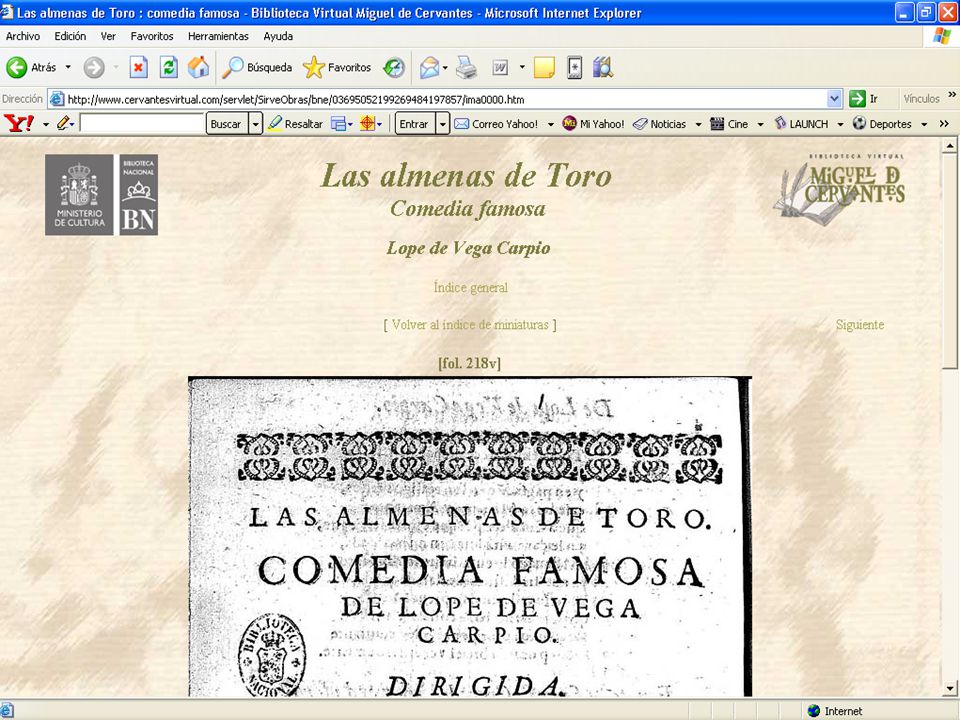This screenshot has width=960, height=720.
Task: Go to Siguiente page link
Action: [x=860, y=324]
